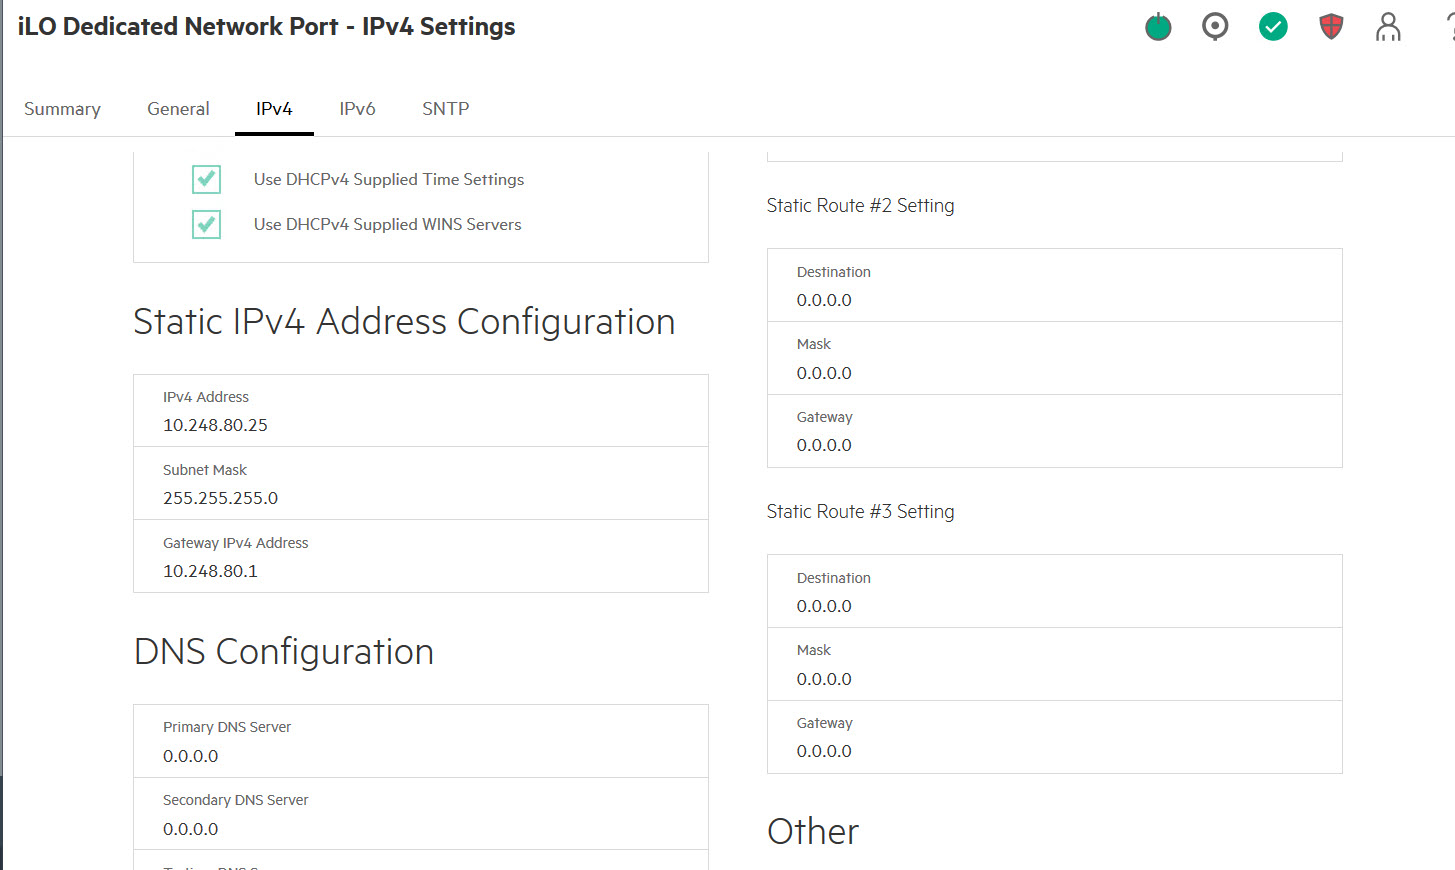Click the green health checkmark icon
The width and height of the screenshot is (1455, 870).
pyautogui.click(x=1273, y=27)
